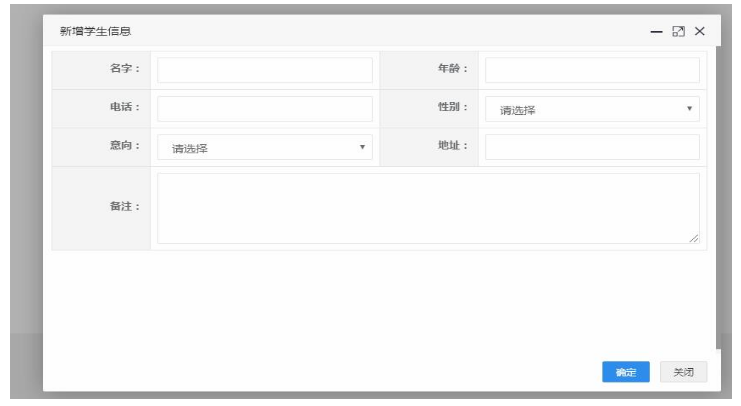Screen dimensions: 741x406
Task: Confirm with the blue 确定 button
Action: click(x=626, y=372)
